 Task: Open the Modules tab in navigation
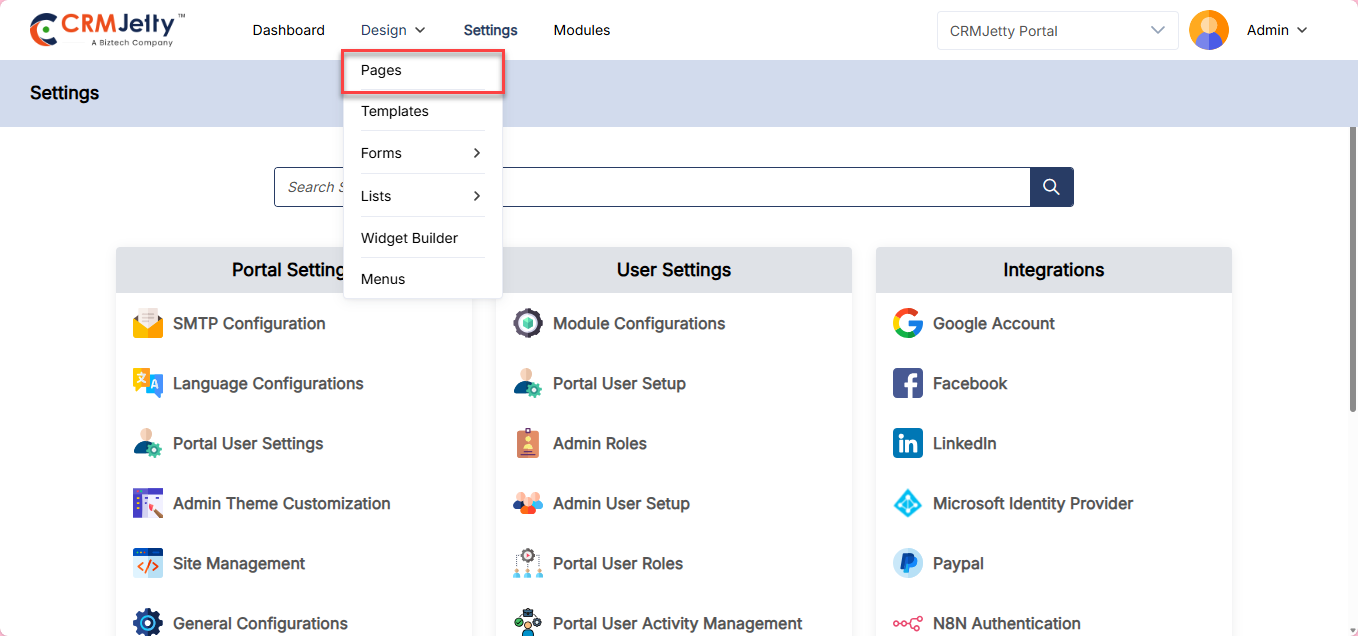pyautogui.click(x=581, y=30)
